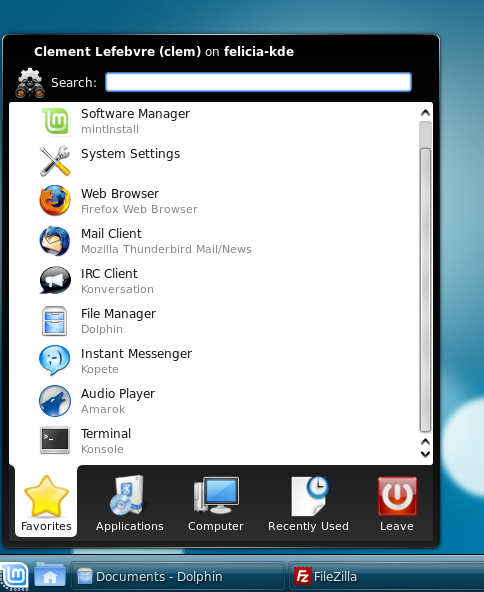
Task: Switch to FileZilla in the taskbar
Action: coord(385,577)
